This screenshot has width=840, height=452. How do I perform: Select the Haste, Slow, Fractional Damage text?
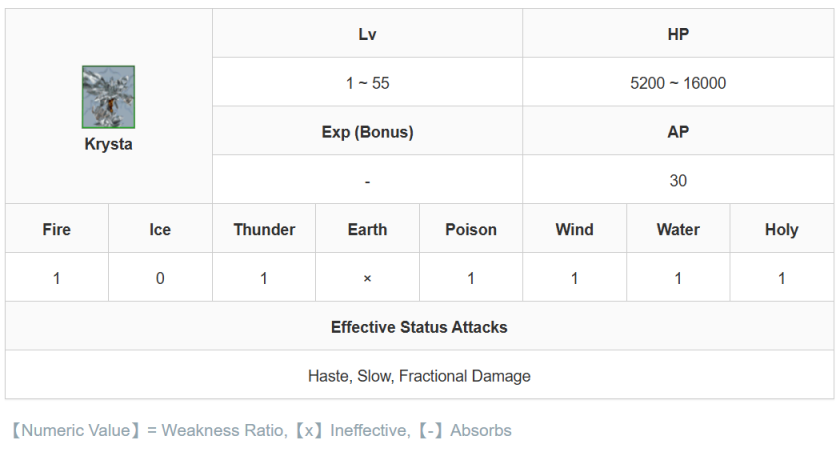point(419,376)
